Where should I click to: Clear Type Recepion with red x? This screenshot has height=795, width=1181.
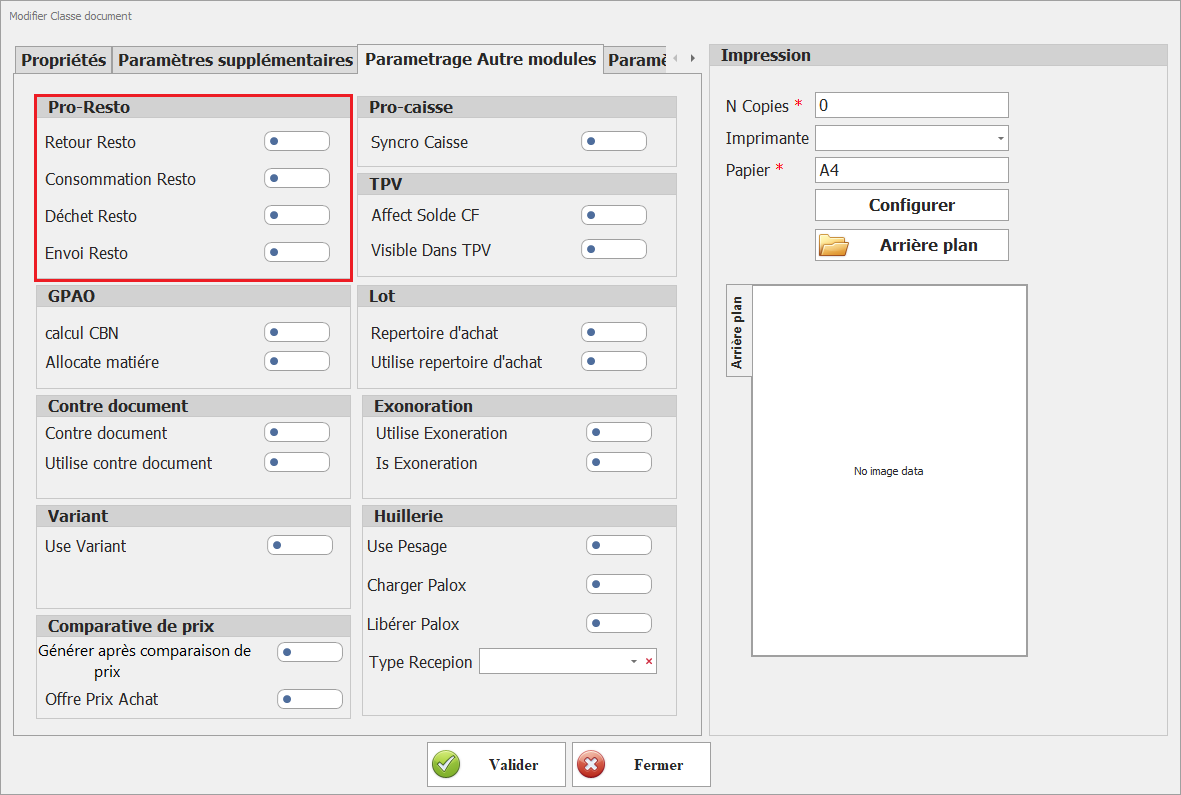click(648, 662)
